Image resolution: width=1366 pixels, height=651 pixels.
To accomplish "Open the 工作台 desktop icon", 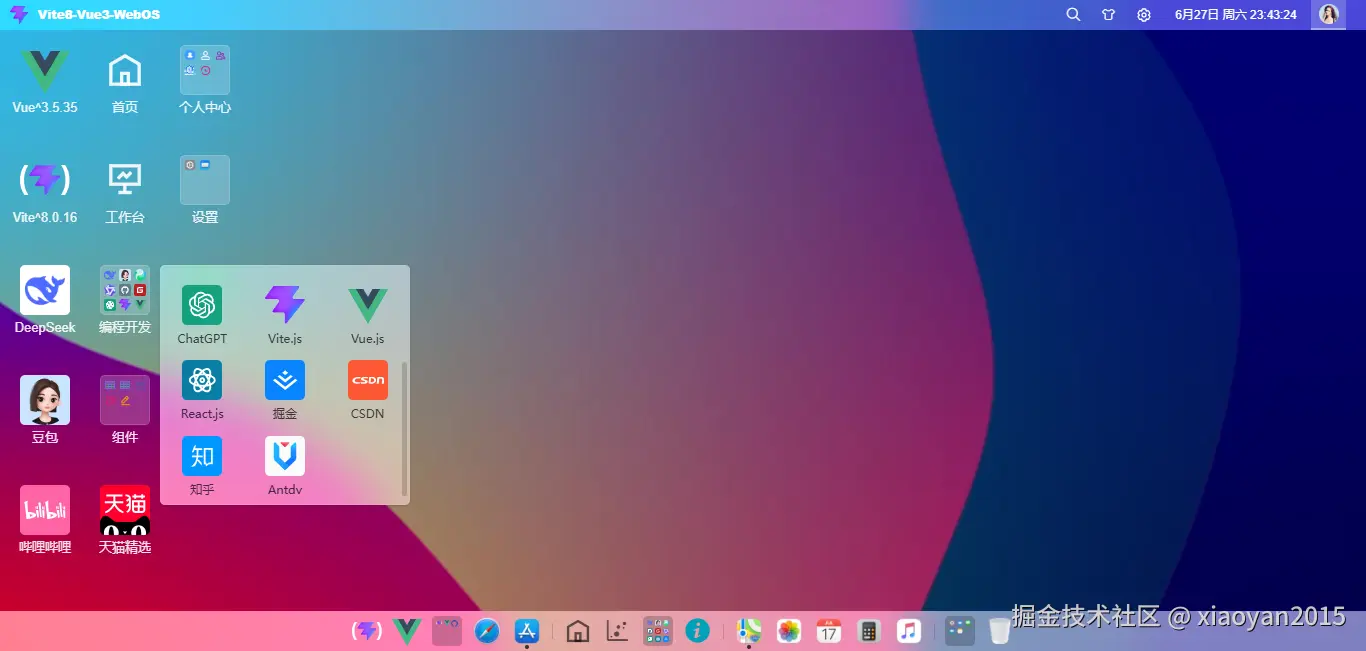I will click(x=125, y=180).
